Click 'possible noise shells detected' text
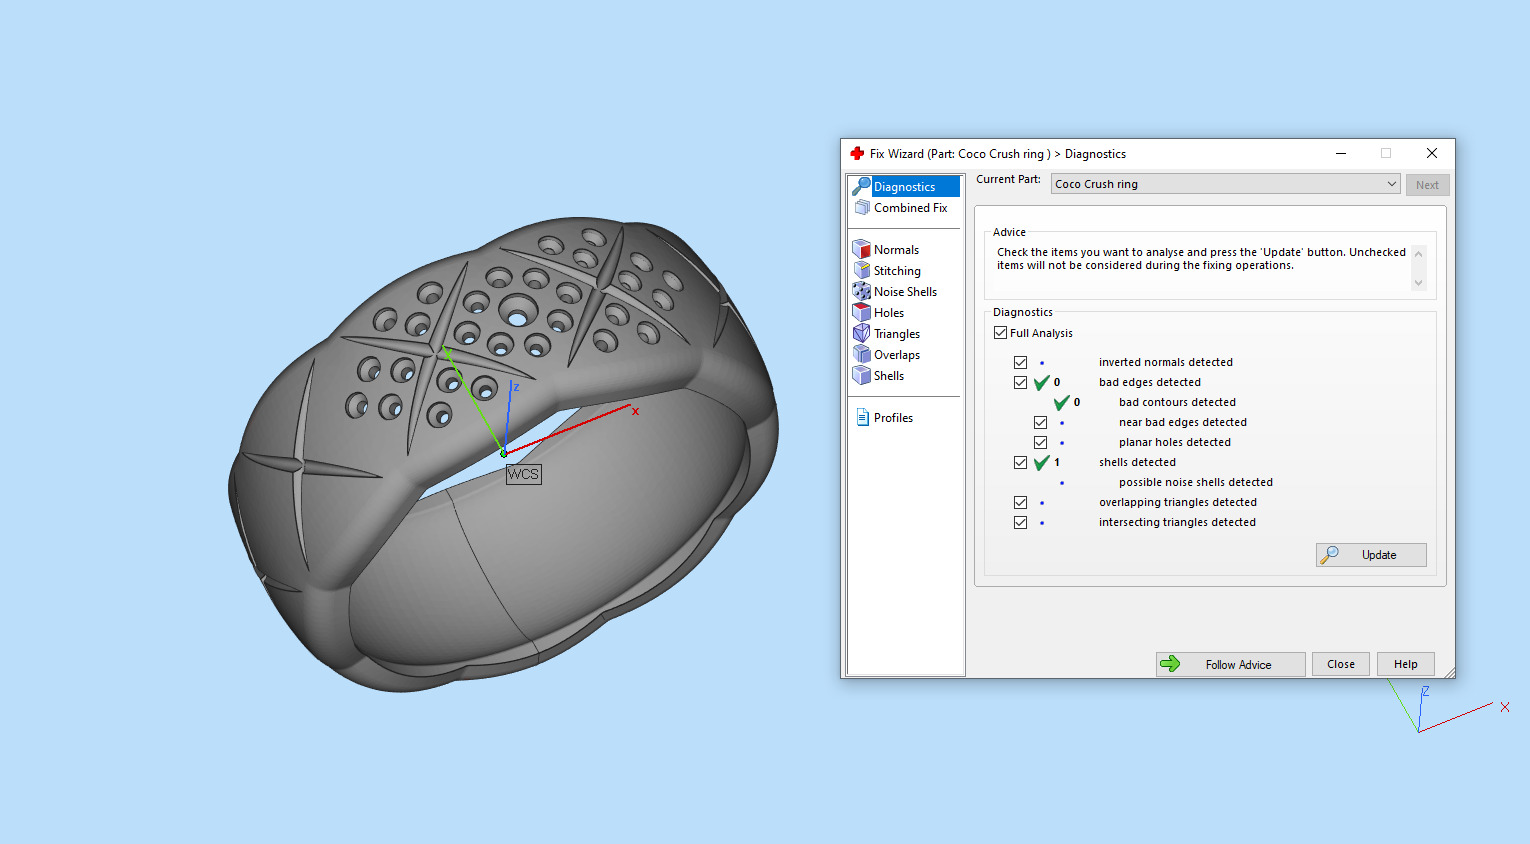This screenshot has height=844, width=1530. pos(1196,482)
